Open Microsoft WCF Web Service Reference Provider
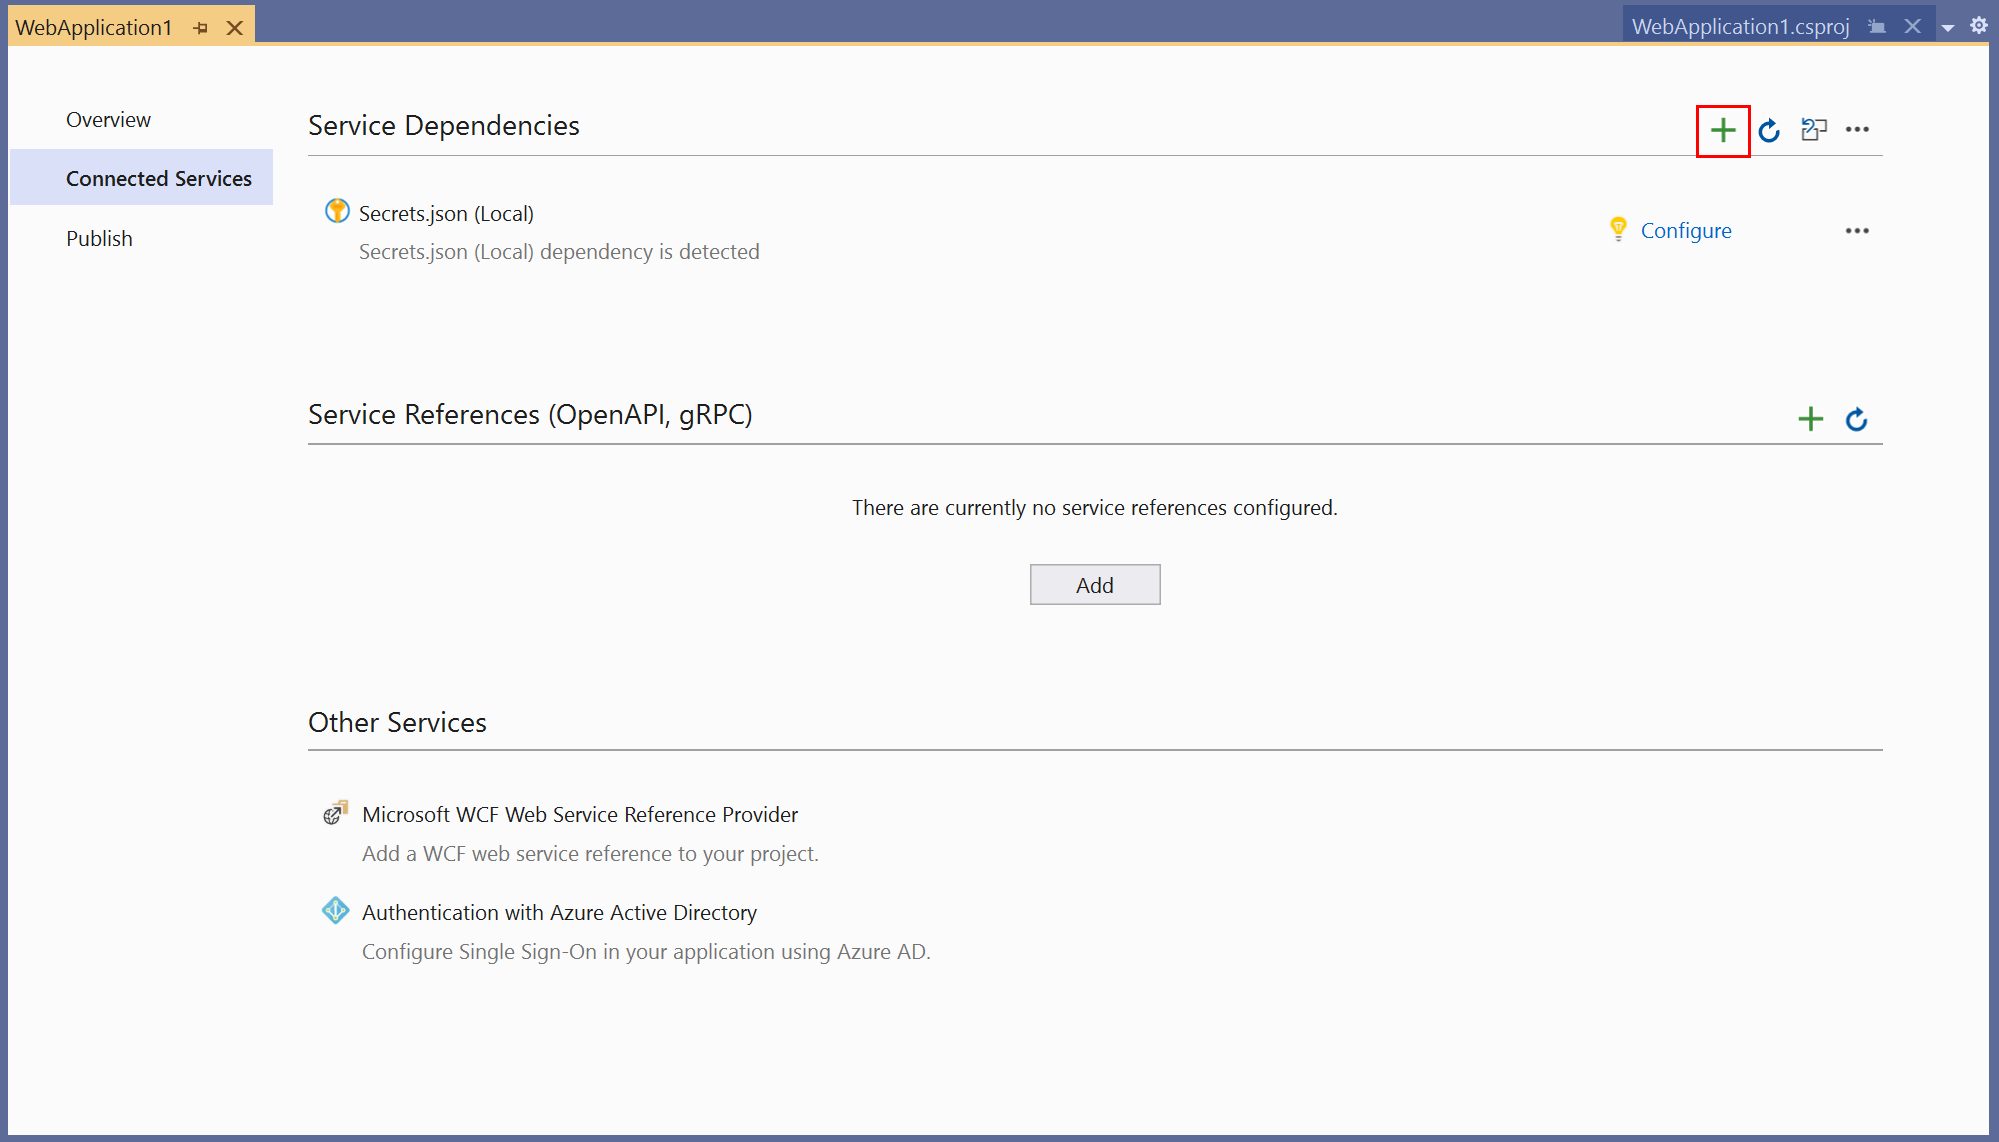Screen dimensions: 1999x1142 [578, 814]
